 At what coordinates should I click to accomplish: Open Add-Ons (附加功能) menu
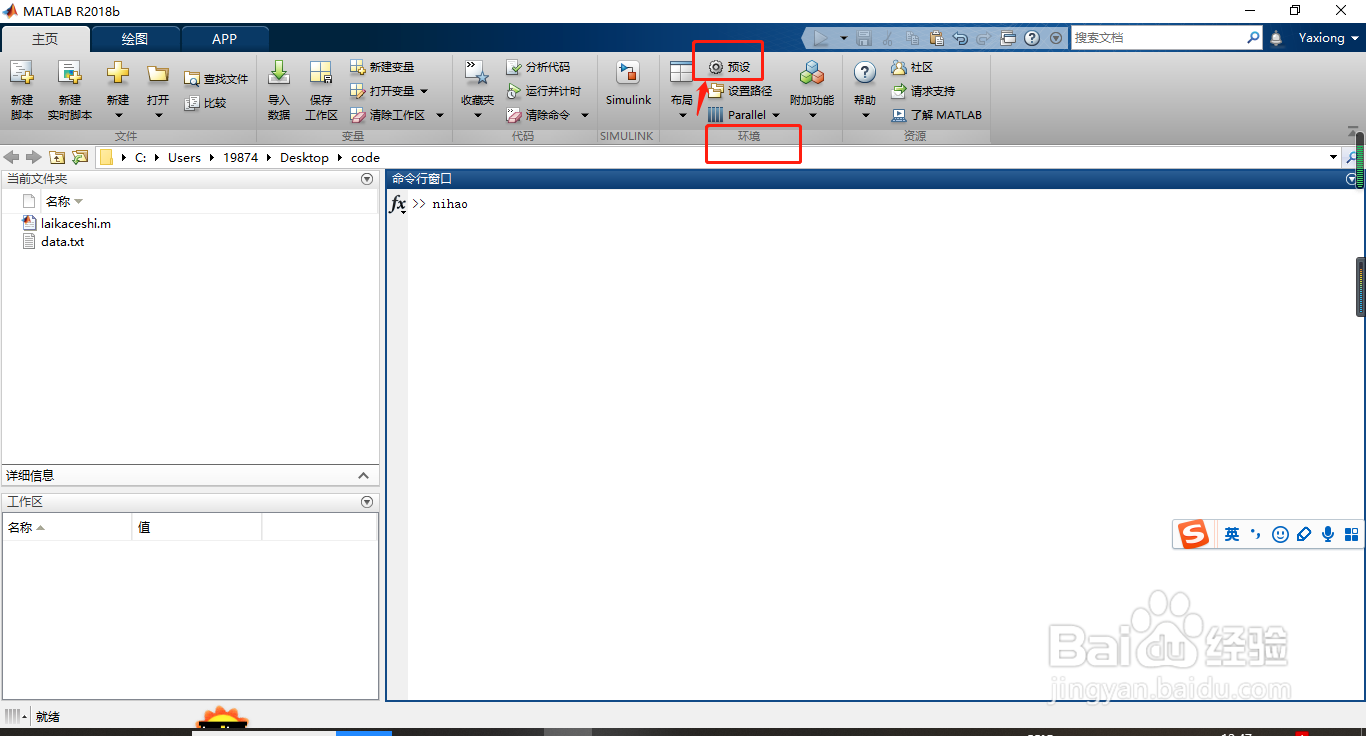click(x=811, y=90)
